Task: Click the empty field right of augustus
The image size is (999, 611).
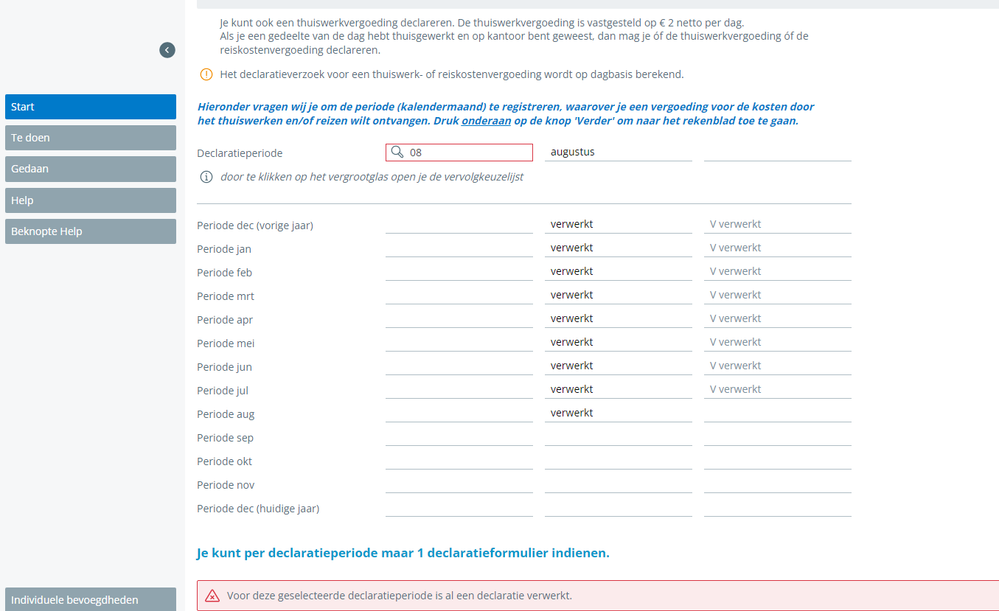Action: pyautogui.click(x=777, y=152)
